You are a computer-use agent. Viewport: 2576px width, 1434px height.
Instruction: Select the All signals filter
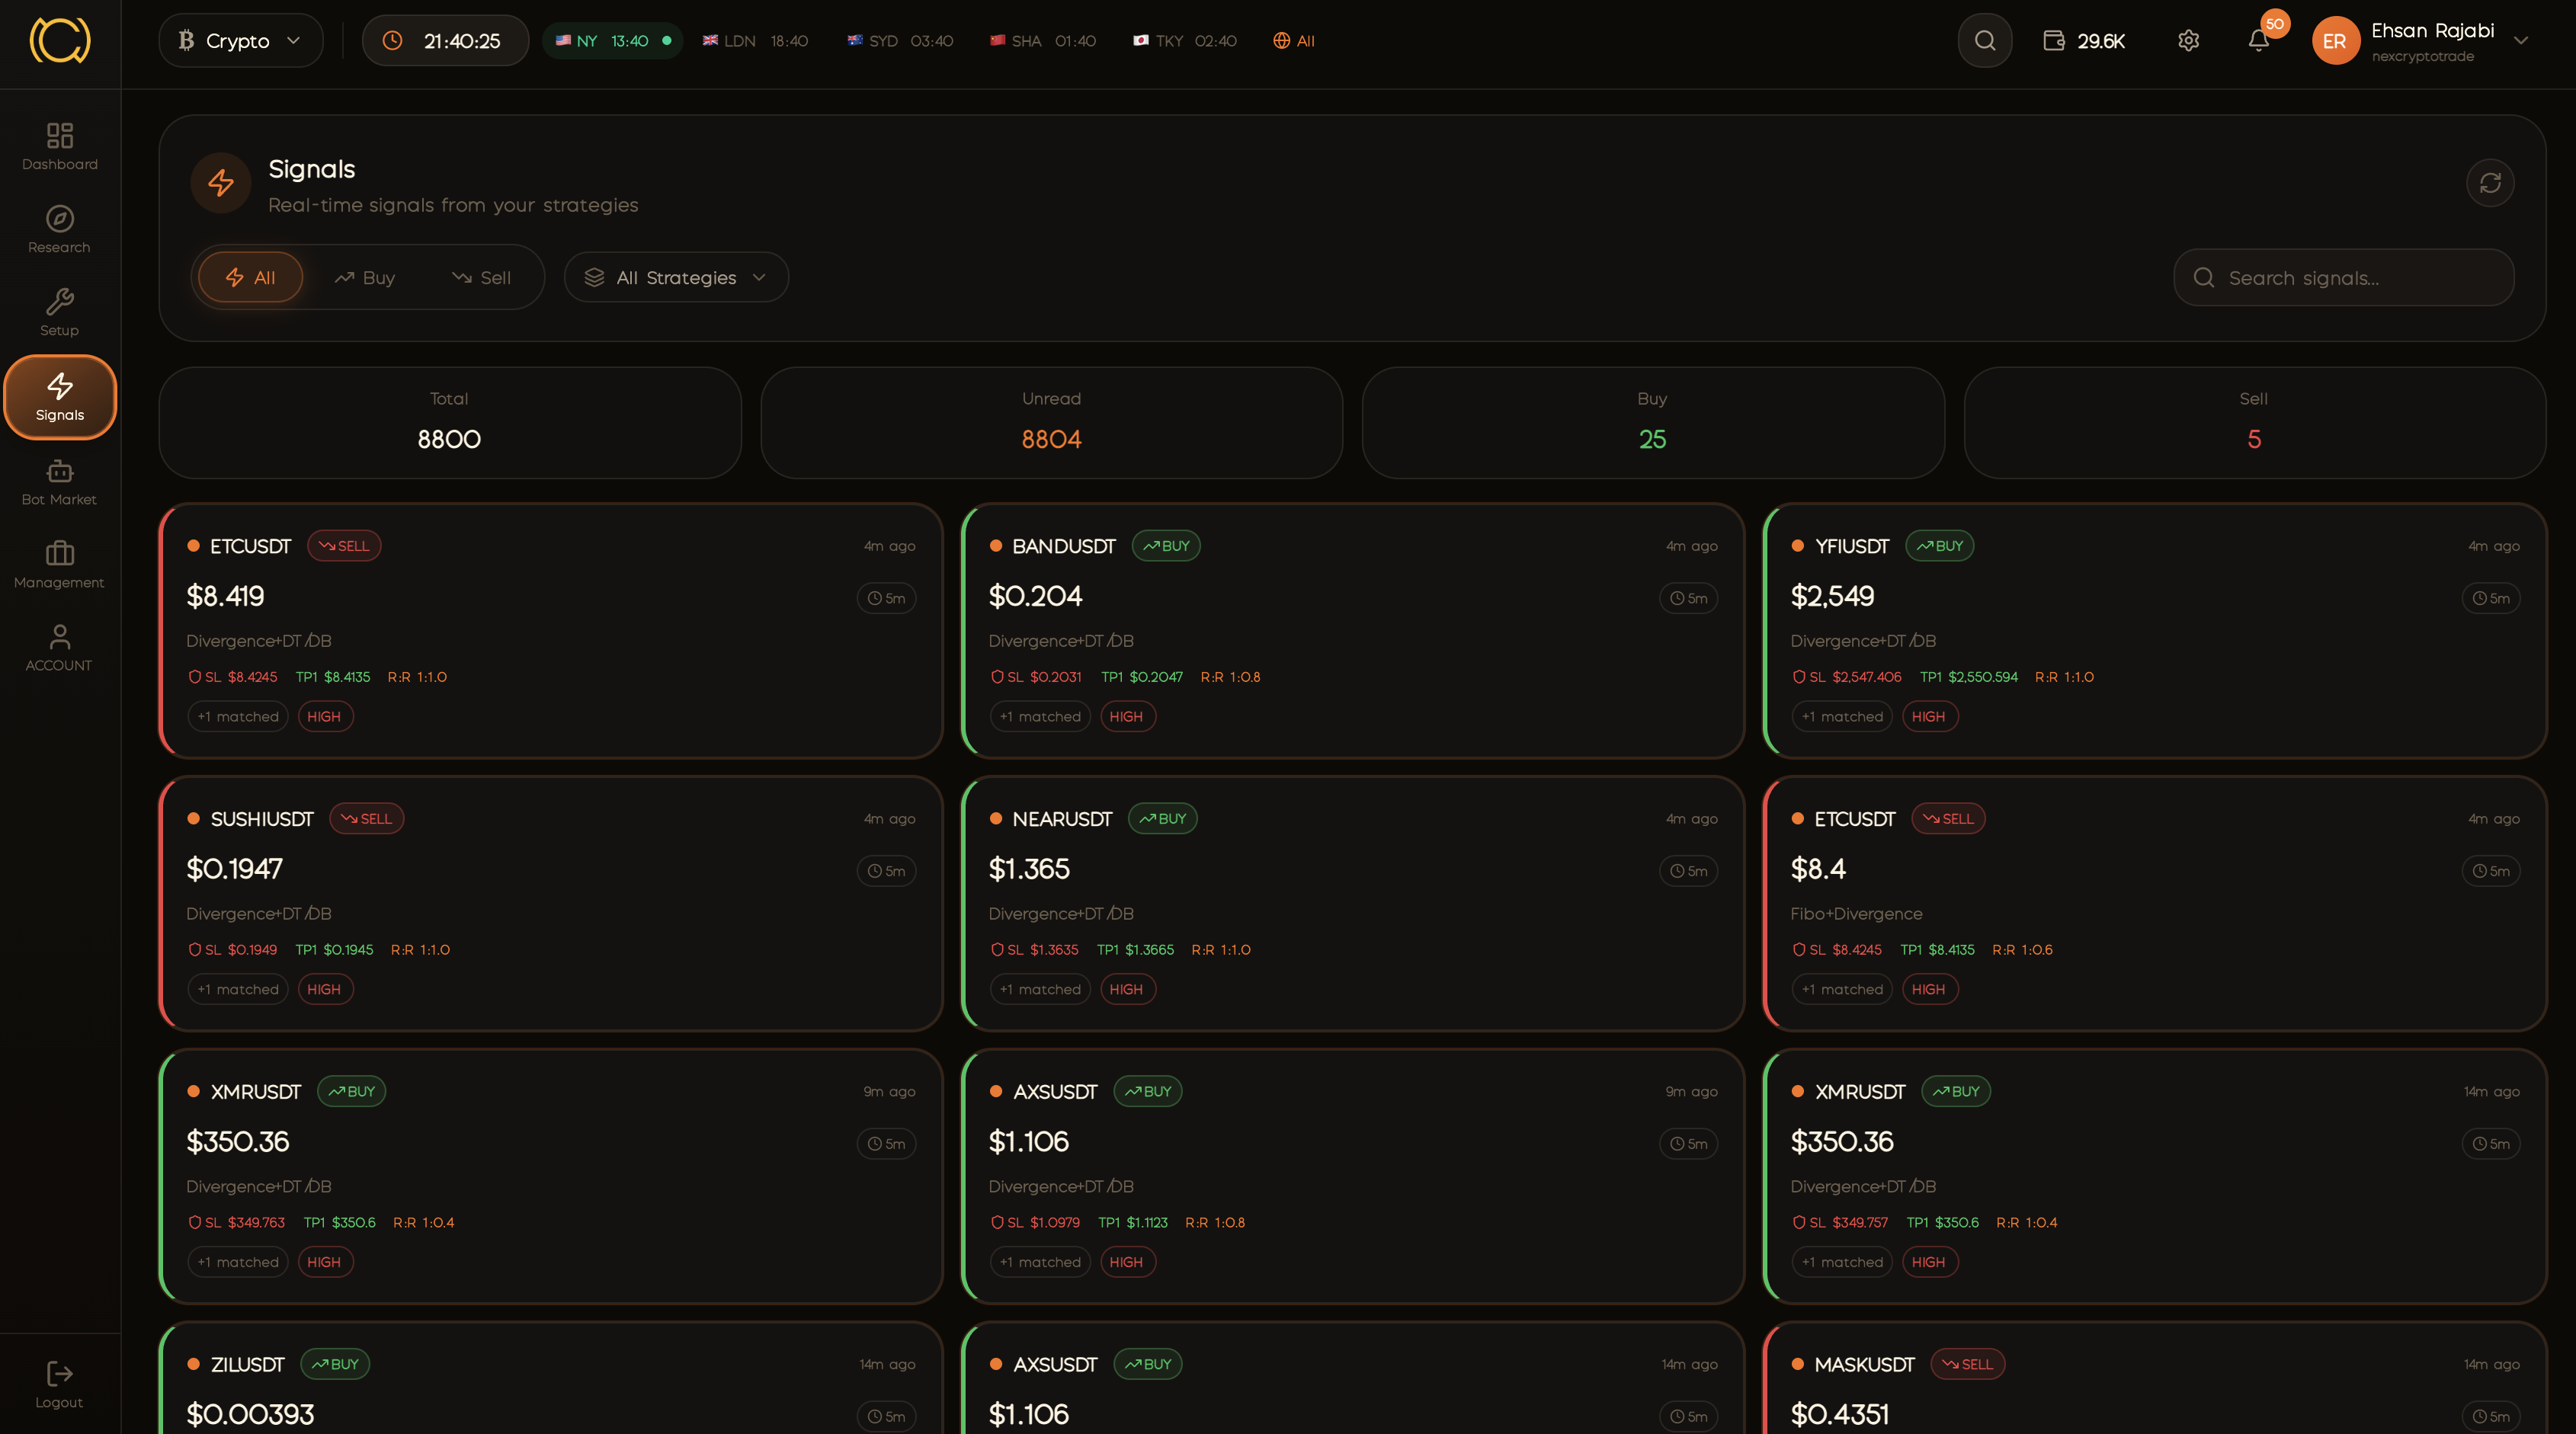[250, 278]
